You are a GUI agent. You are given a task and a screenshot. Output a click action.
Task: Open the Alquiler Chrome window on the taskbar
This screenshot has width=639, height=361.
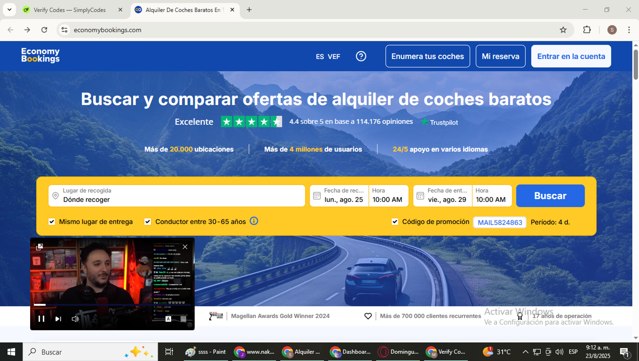(x=302, y=352)
